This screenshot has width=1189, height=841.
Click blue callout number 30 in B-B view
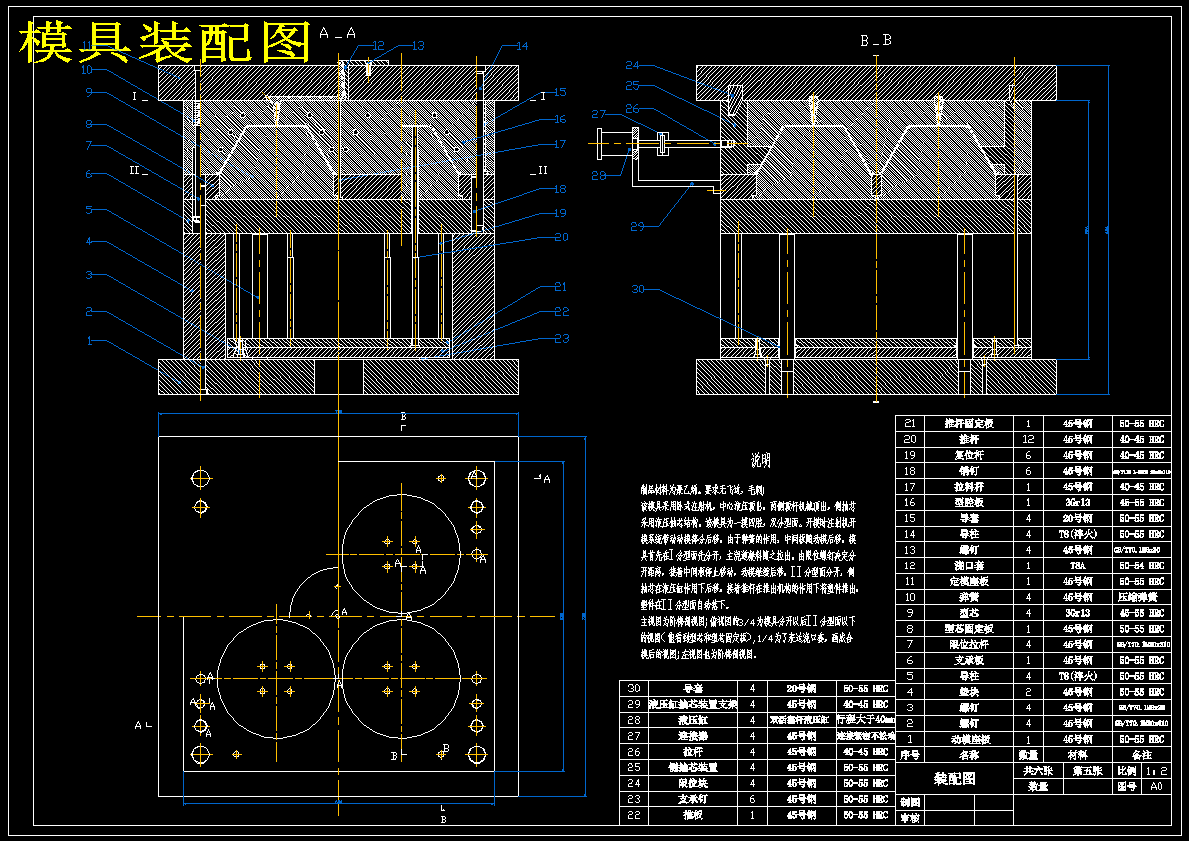pyautogui.click(x=638, y=289)
